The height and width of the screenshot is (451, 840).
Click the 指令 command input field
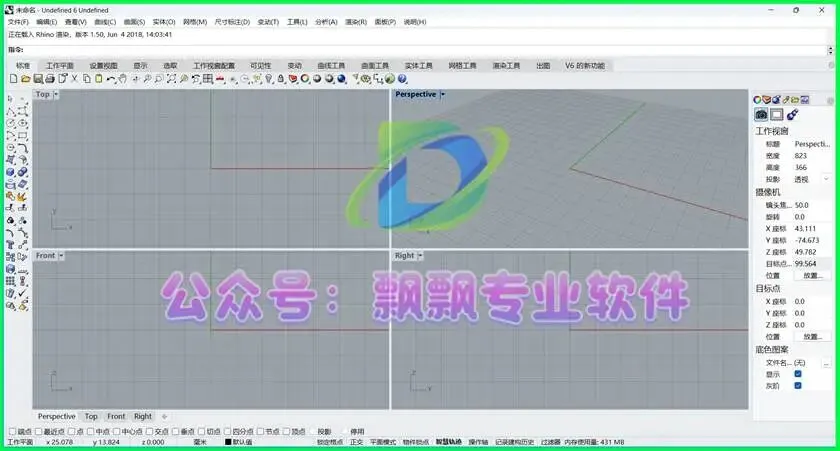point(423,50)
